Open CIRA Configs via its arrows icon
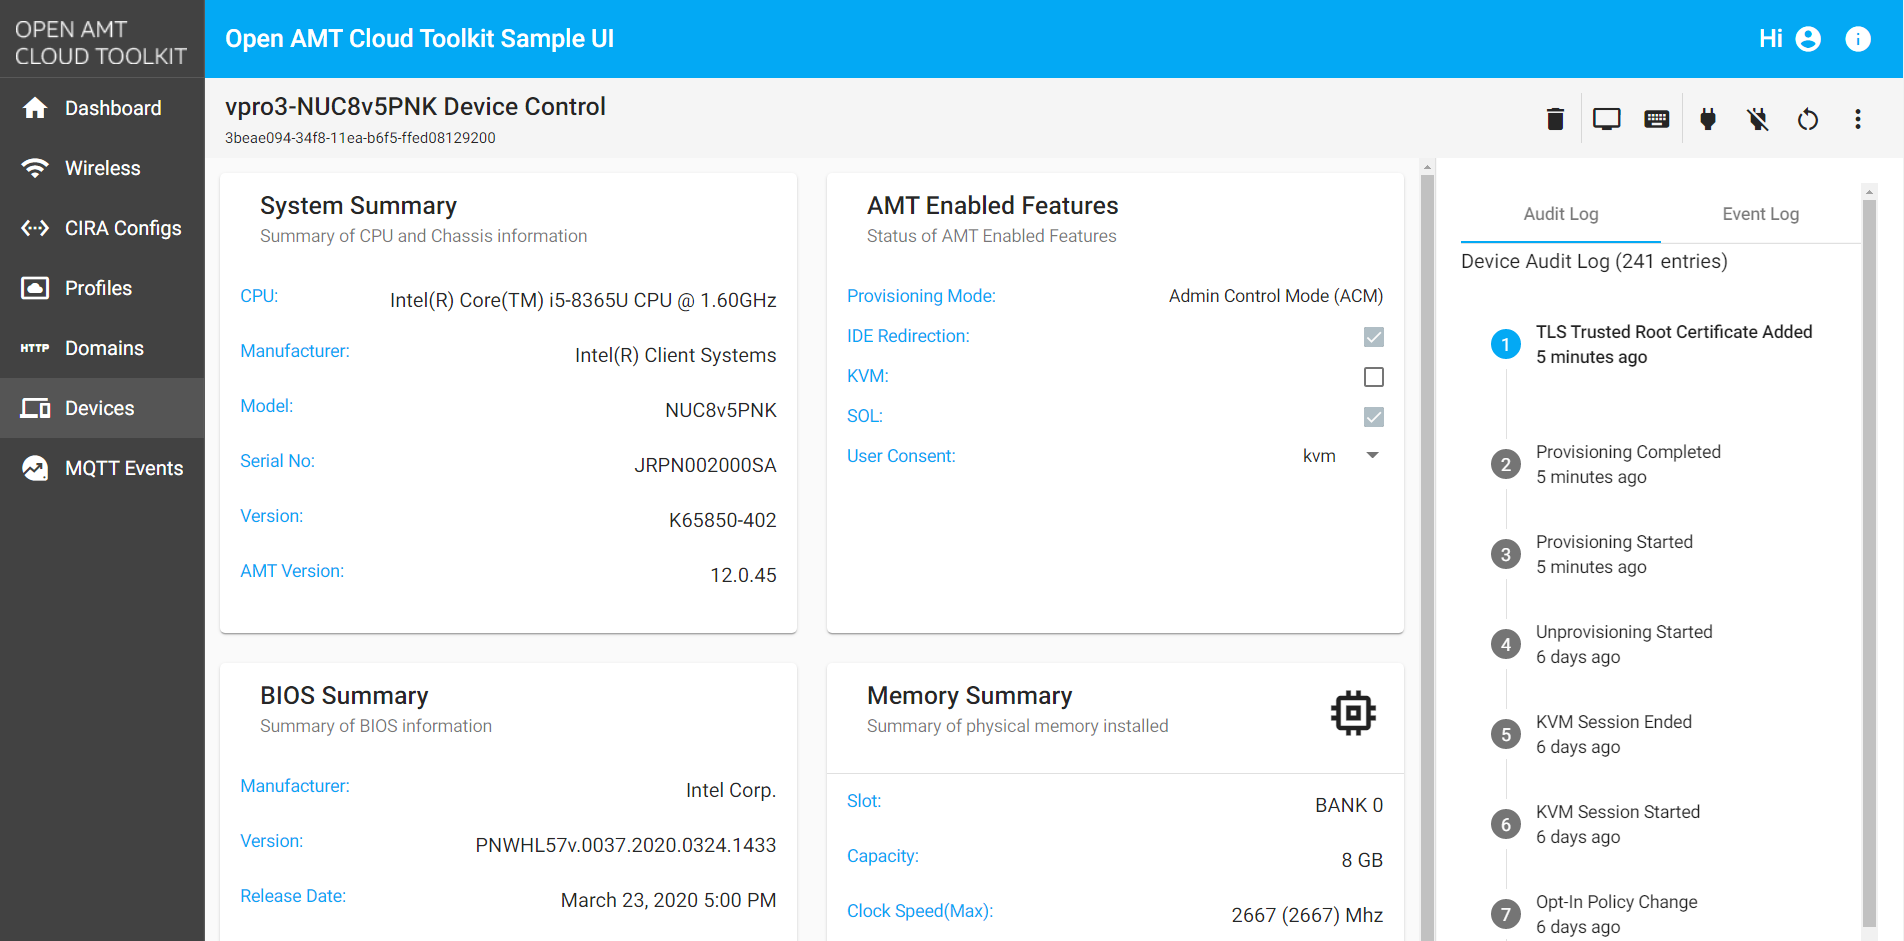1904x941 pixels. (x=35, y=228)
